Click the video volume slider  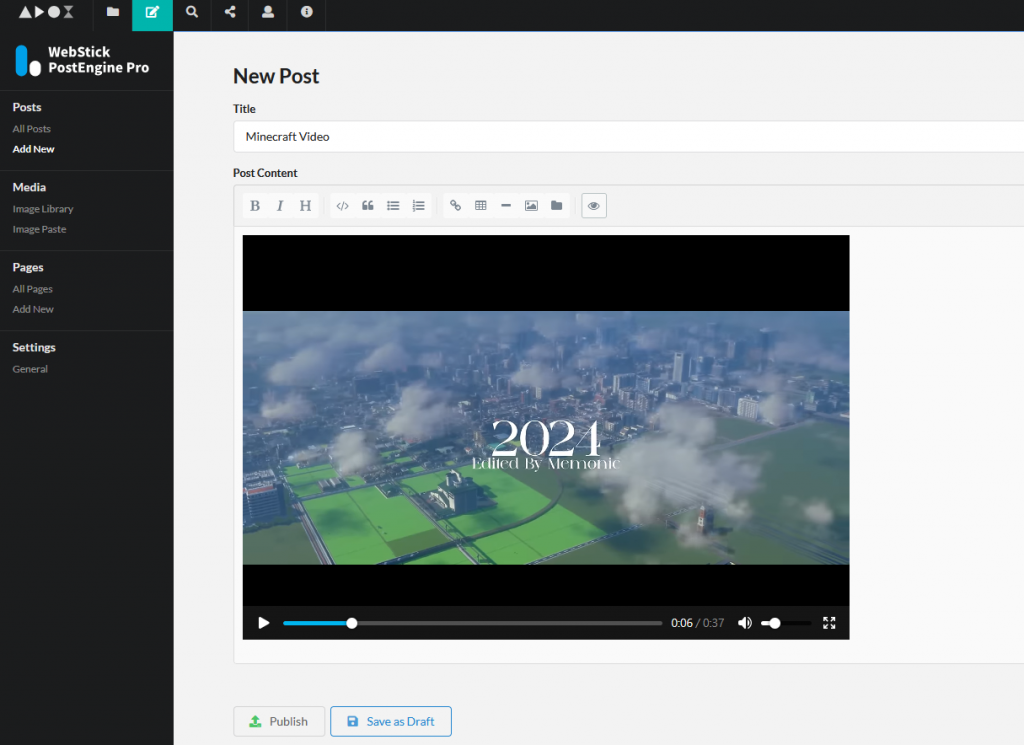pyautogui.click(x=786, y=623)
